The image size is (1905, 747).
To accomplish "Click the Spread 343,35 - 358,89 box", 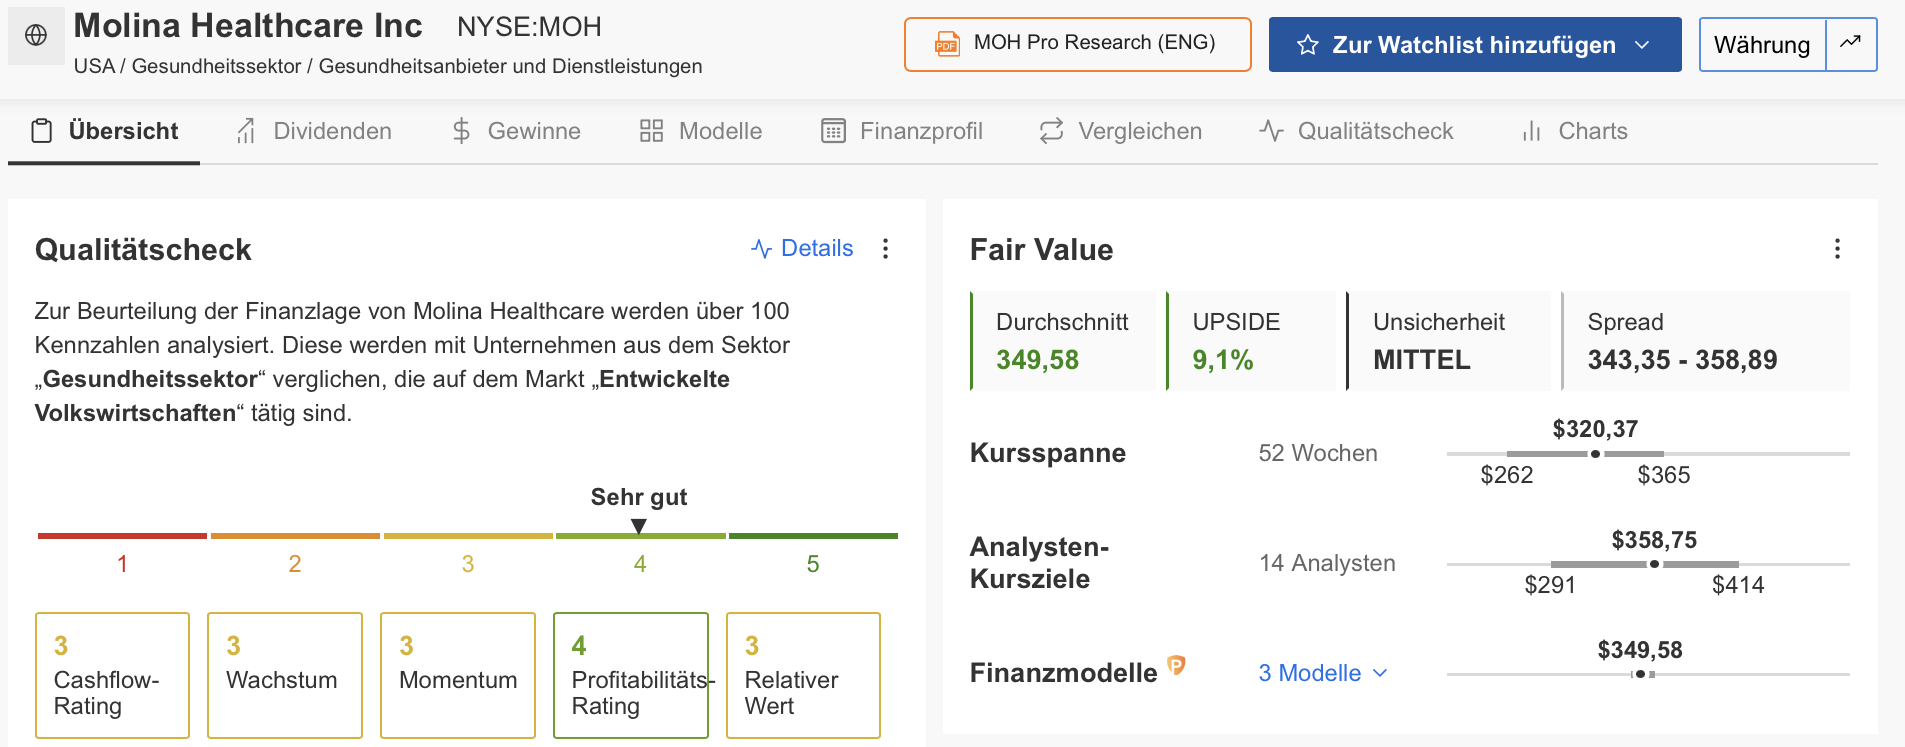I will 1705,341.
